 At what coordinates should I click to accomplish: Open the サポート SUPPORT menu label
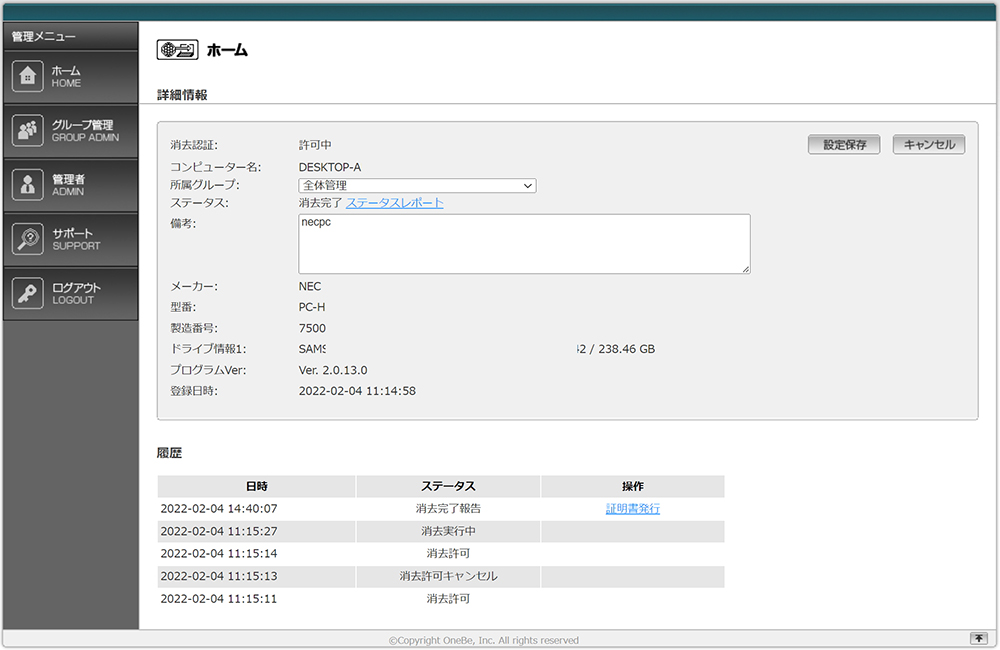(x=76, y=239)
